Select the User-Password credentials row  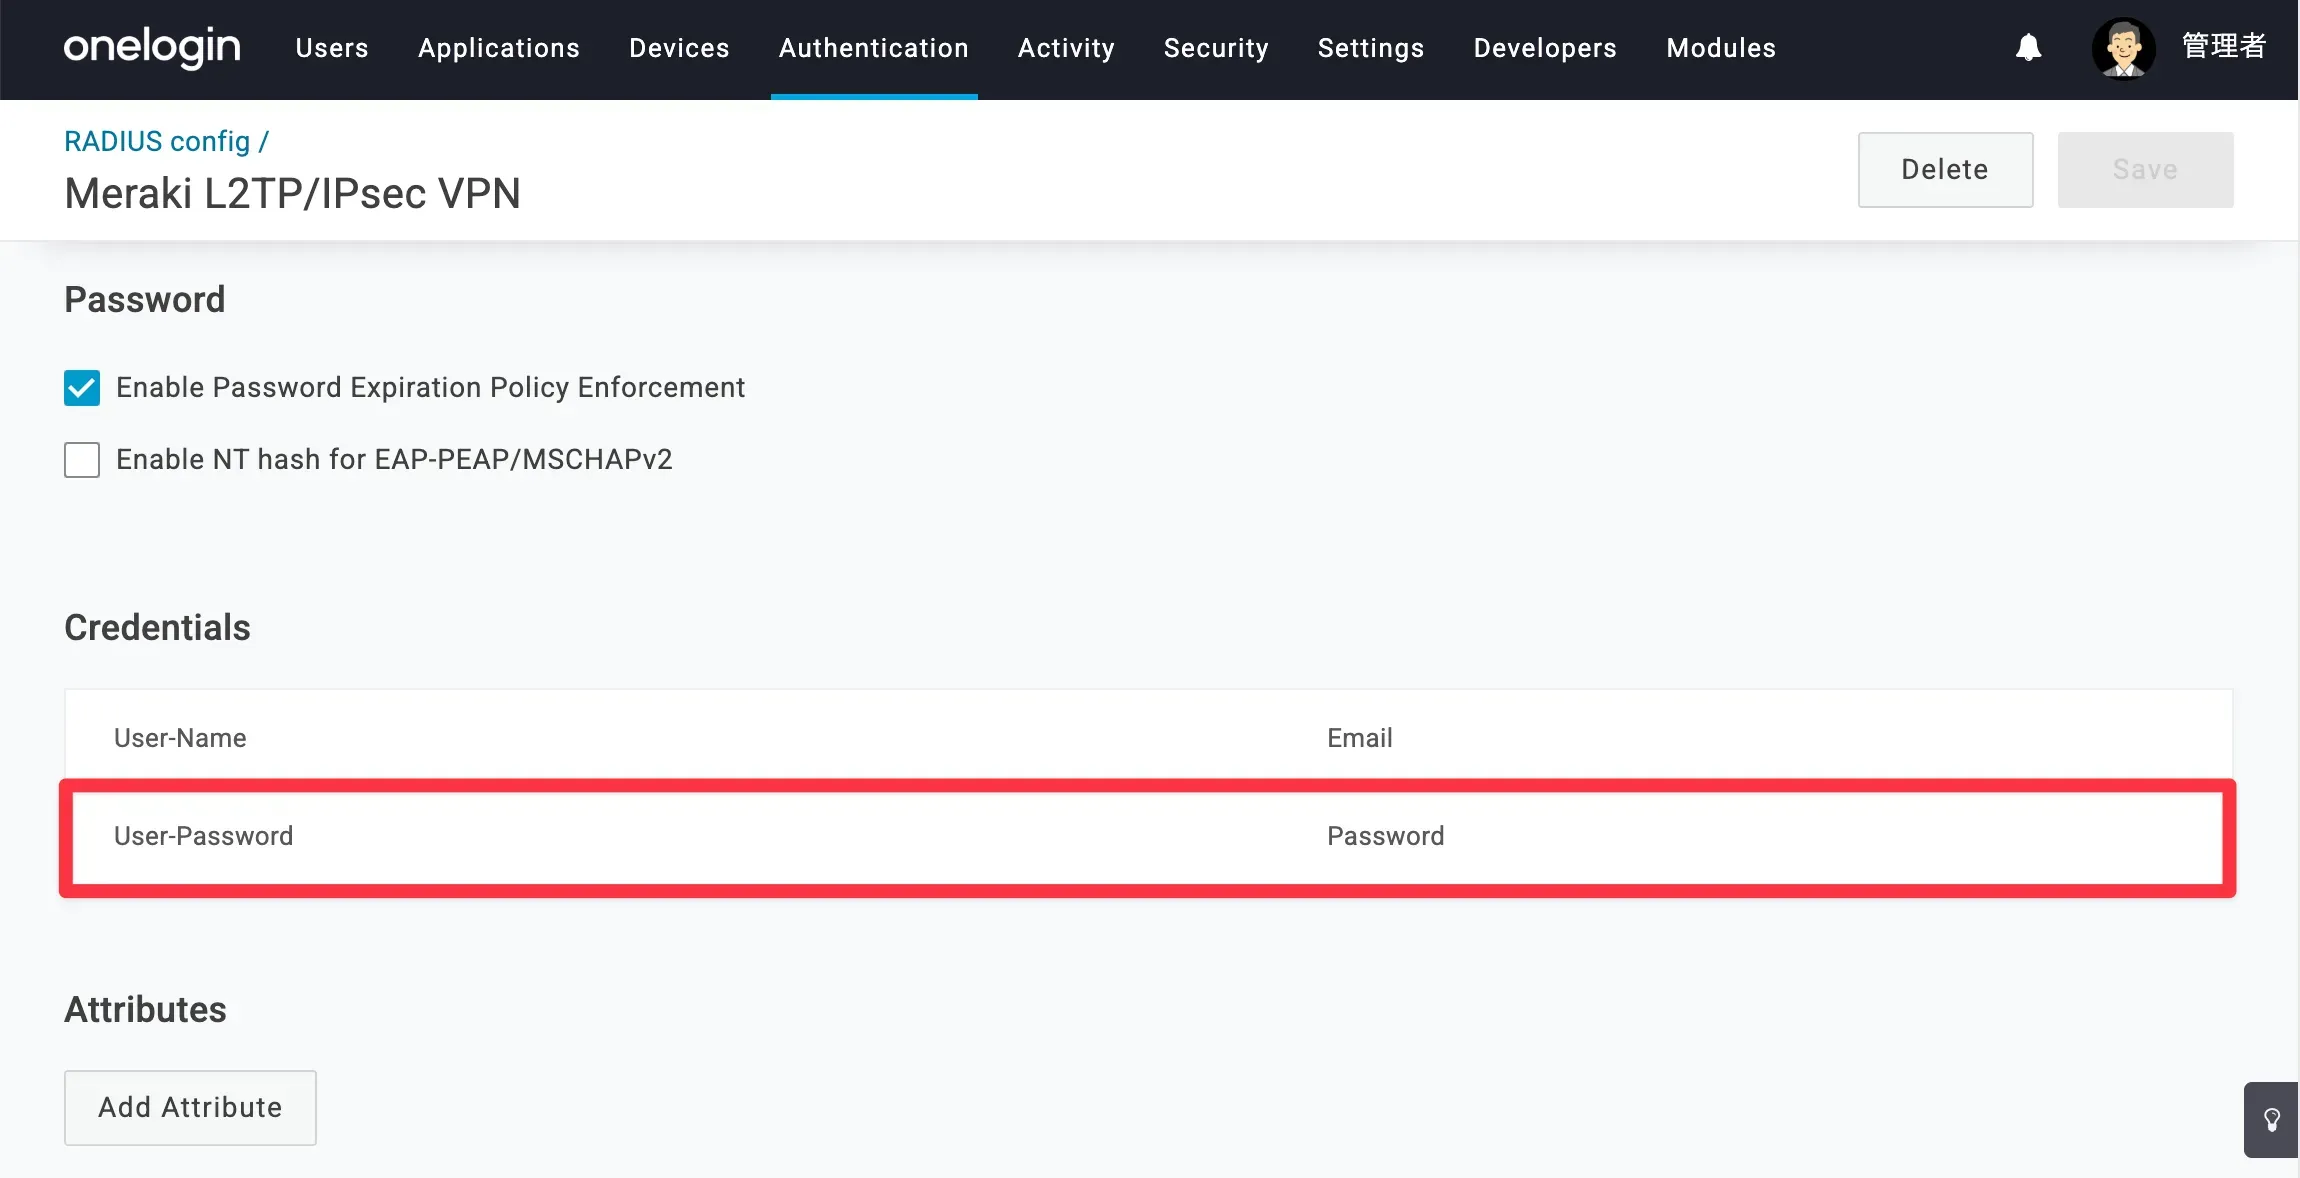pyautogui.click(x=1148, y=837)
